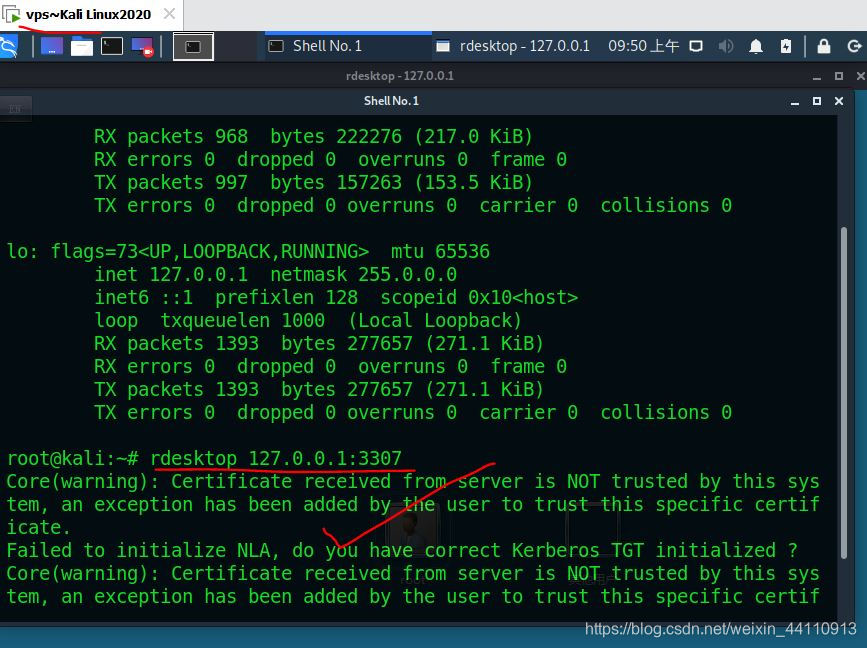Click the volume speaker tray icon

click(725, 46)
